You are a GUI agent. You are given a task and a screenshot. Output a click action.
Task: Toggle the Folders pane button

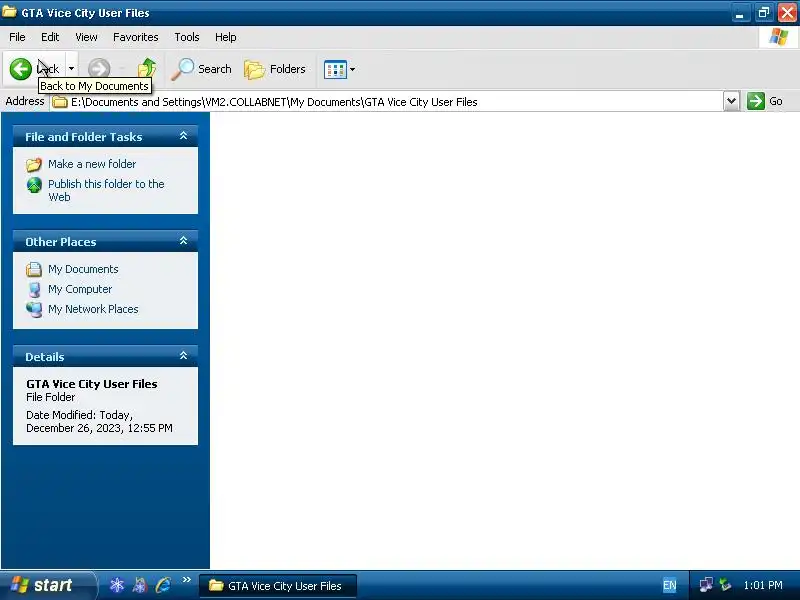click(x=275, y=69)
